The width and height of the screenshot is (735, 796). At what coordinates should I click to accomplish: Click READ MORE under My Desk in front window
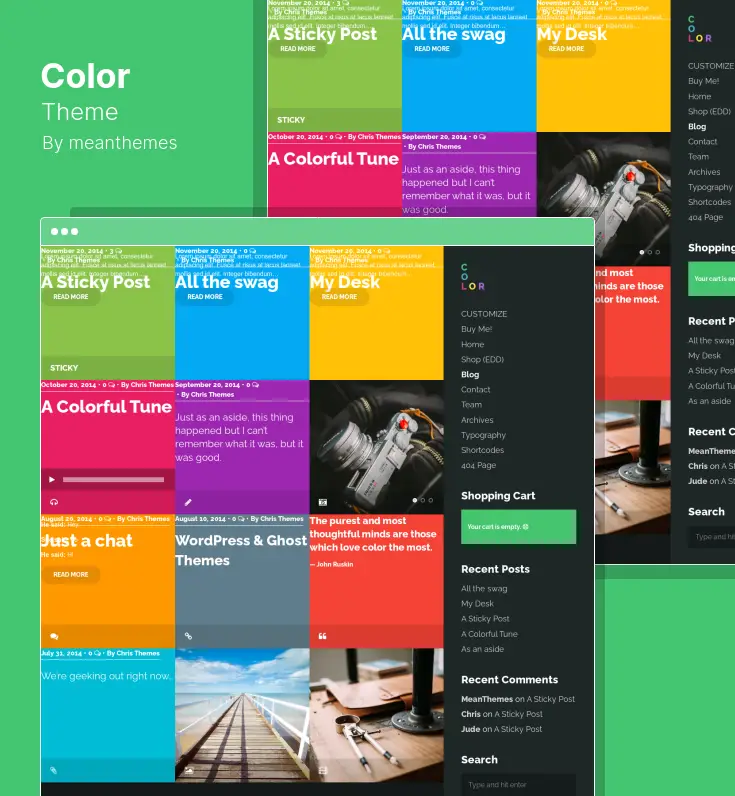point(339,297)
